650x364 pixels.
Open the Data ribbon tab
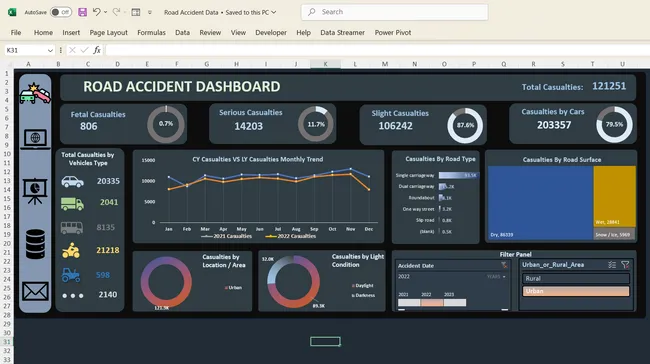[x=182, y=32]
